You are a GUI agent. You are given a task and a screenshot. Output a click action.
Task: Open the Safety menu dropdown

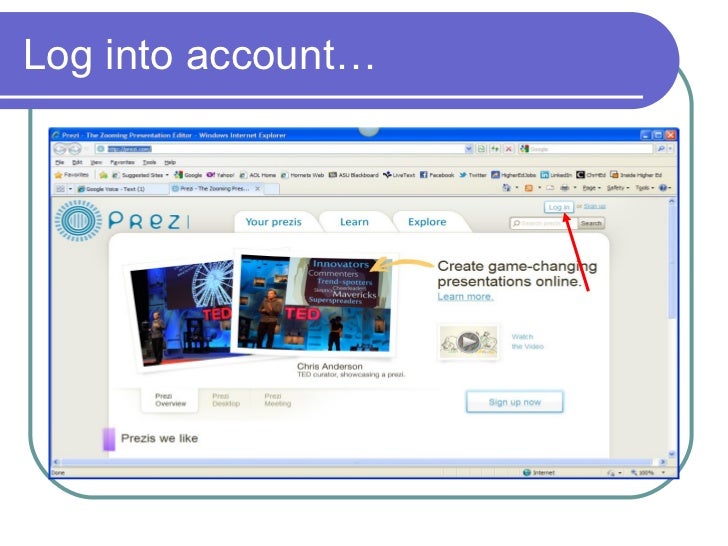[x=618, y=188]
